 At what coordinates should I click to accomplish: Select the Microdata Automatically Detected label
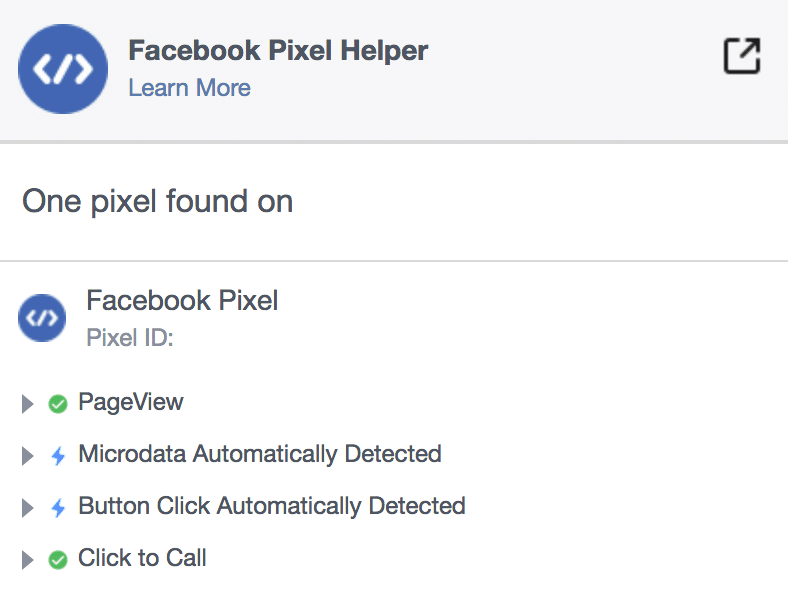[x=260, y=454]
